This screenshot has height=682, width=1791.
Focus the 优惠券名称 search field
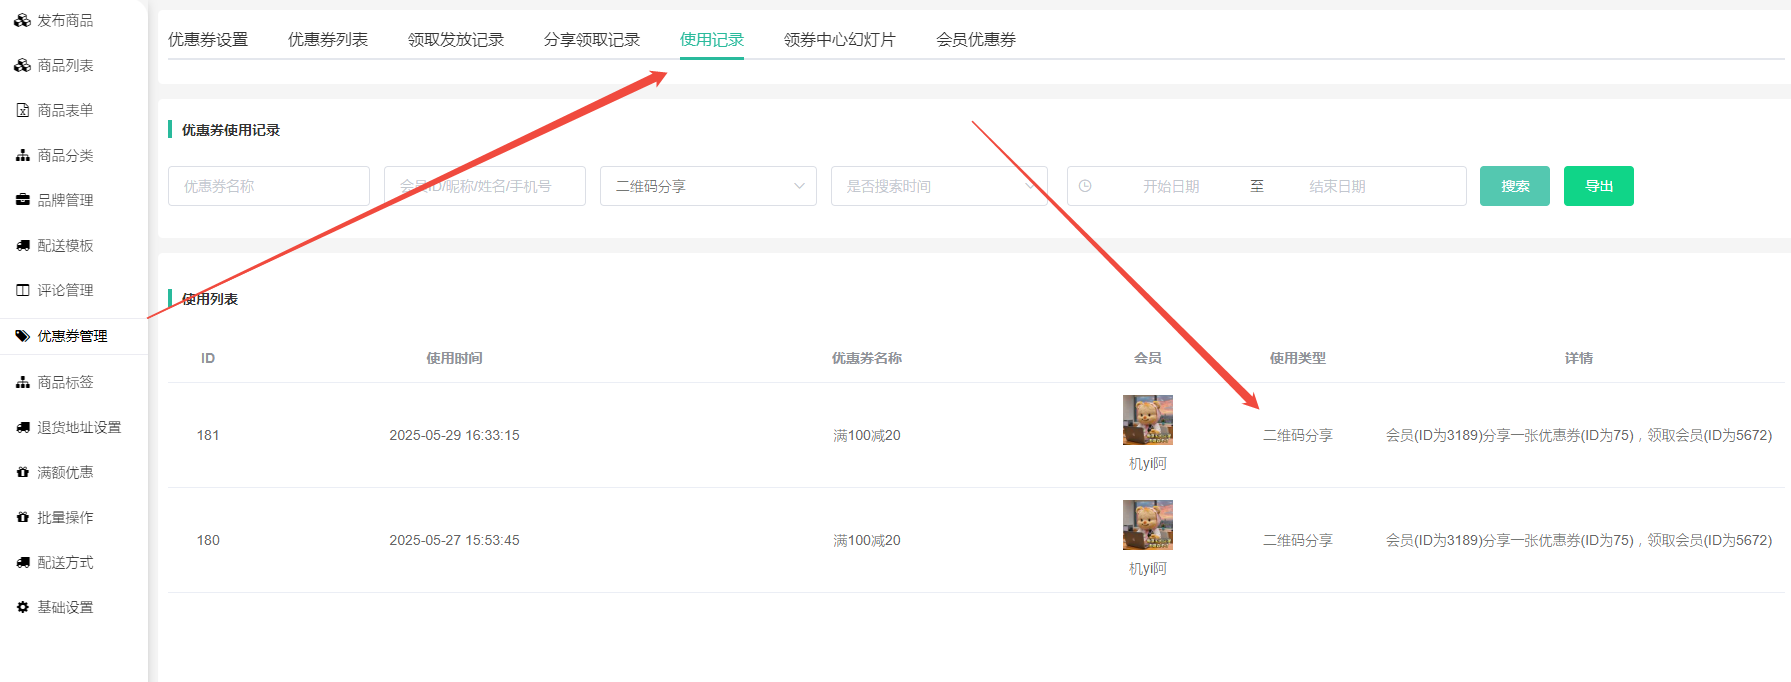268,186
